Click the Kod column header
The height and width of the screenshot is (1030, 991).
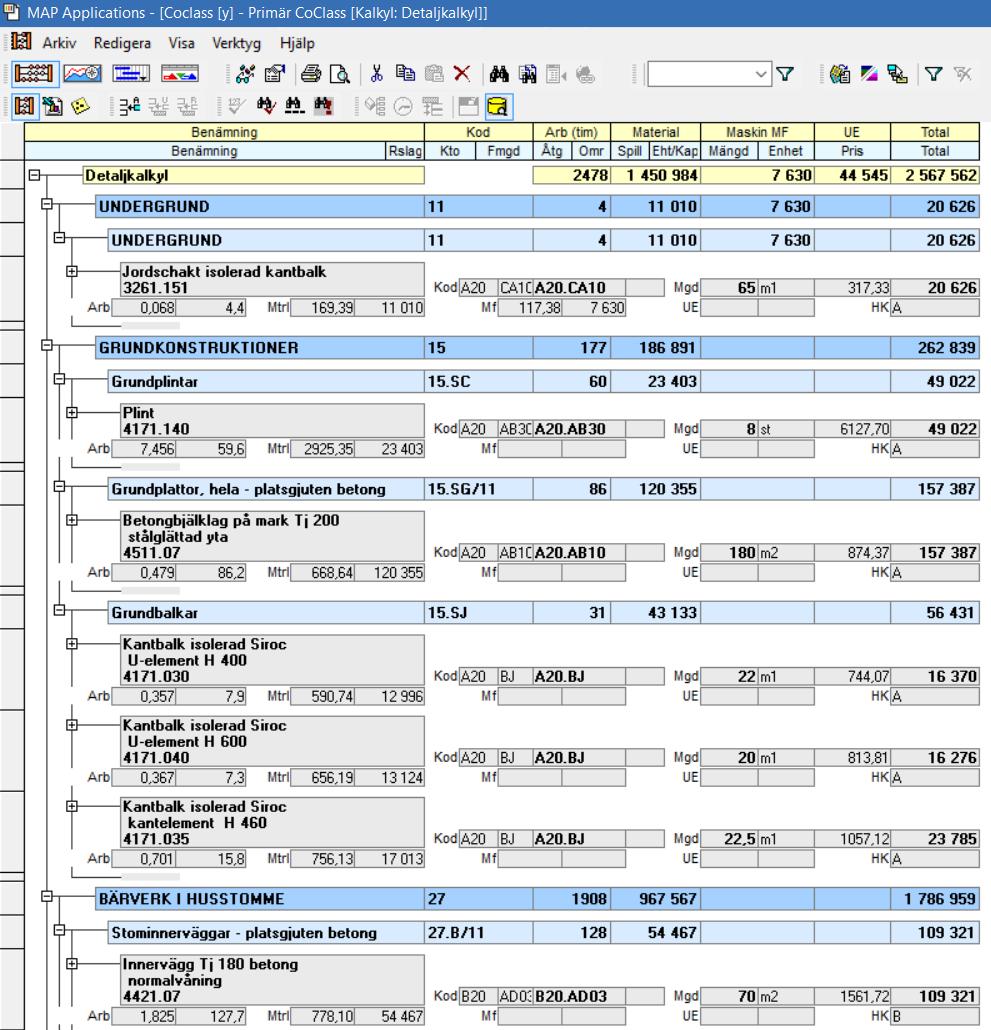click(x=478, y=132)
